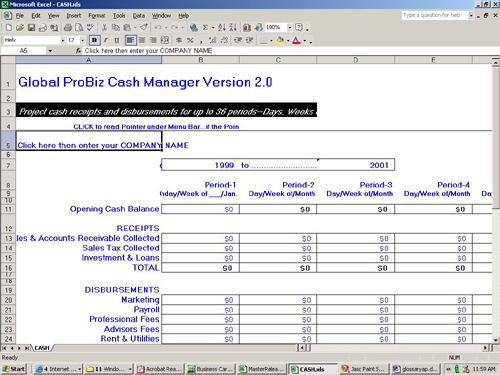Apply currency style
Image resolution: width=500 pixels, height=375 pixels.
[179, 41]
